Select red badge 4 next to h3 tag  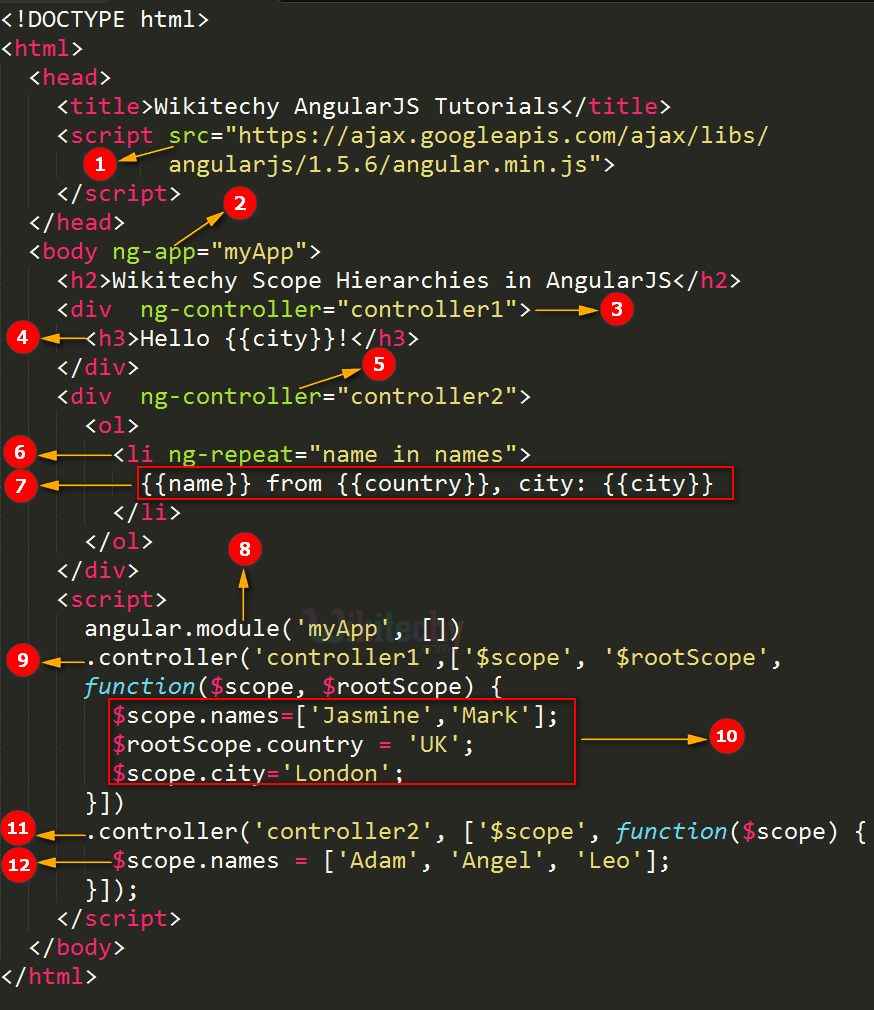(x=23, y=337)
